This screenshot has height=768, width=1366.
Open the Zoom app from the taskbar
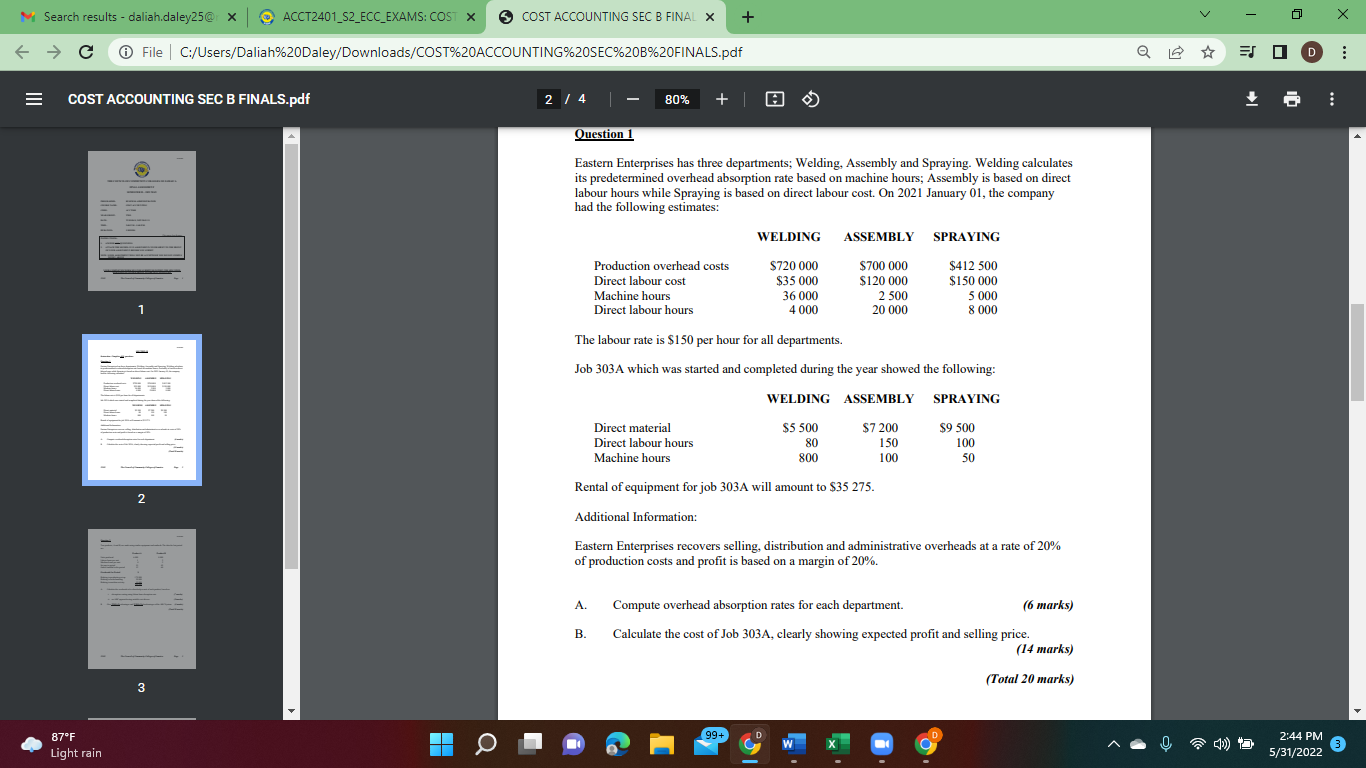click(x=882, y=745)
